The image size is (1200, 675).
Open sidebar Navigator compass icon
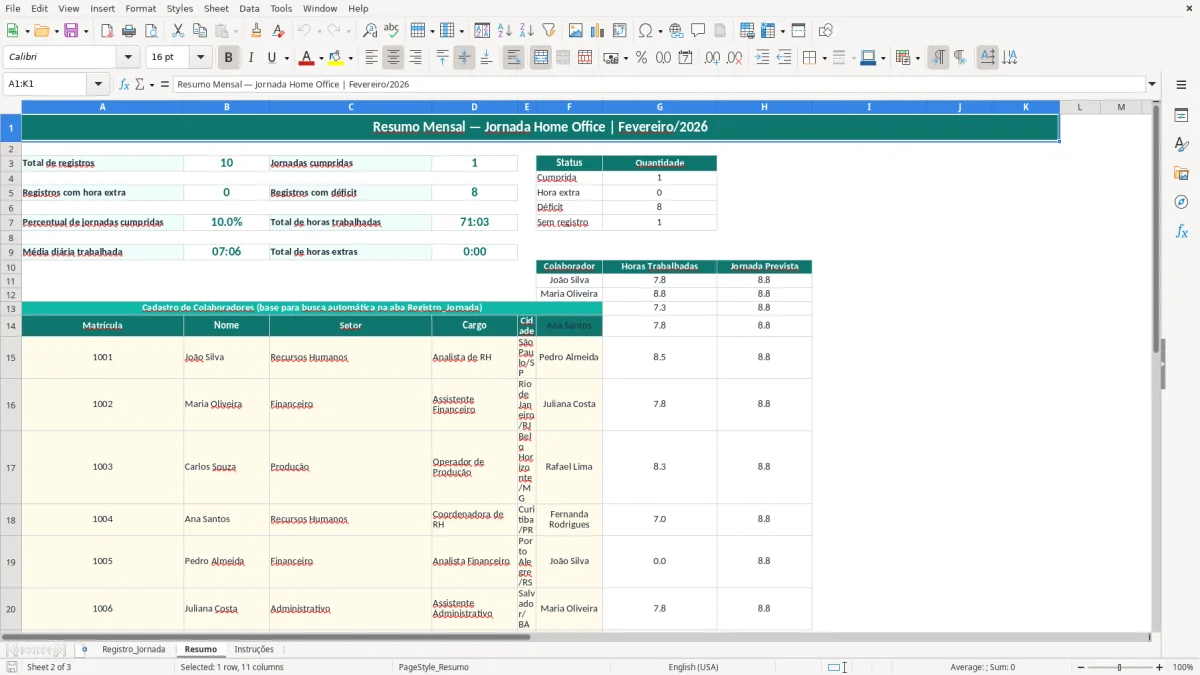click(x=1181, y=203)
